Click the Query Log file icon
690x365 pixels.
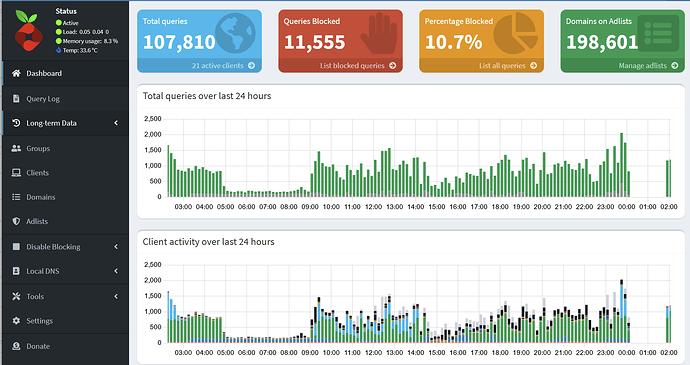(16, 99)
